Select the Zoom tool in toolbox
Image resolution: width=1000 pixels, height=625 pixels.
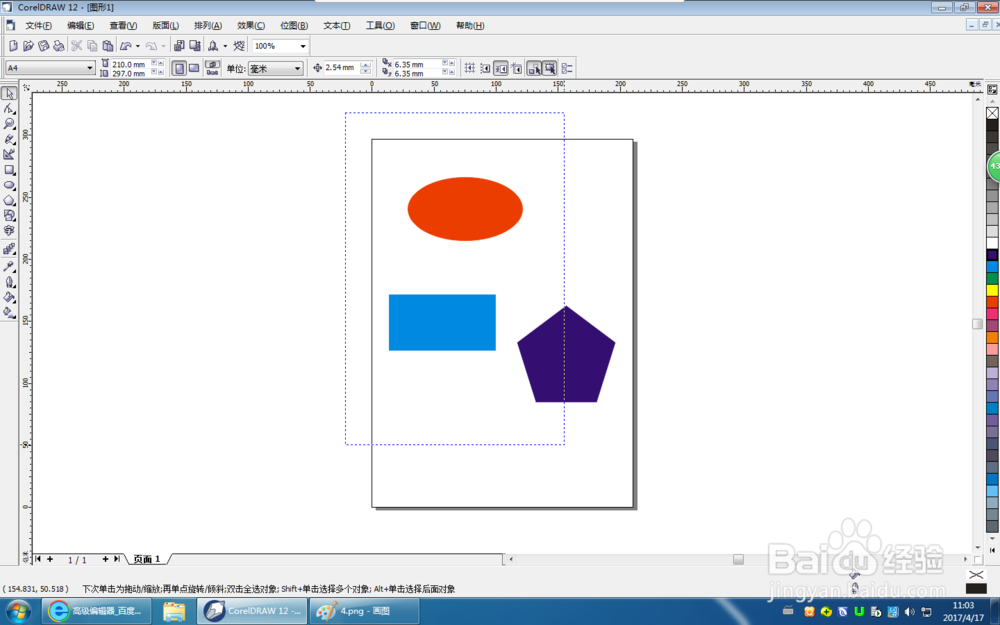[9, 124]
